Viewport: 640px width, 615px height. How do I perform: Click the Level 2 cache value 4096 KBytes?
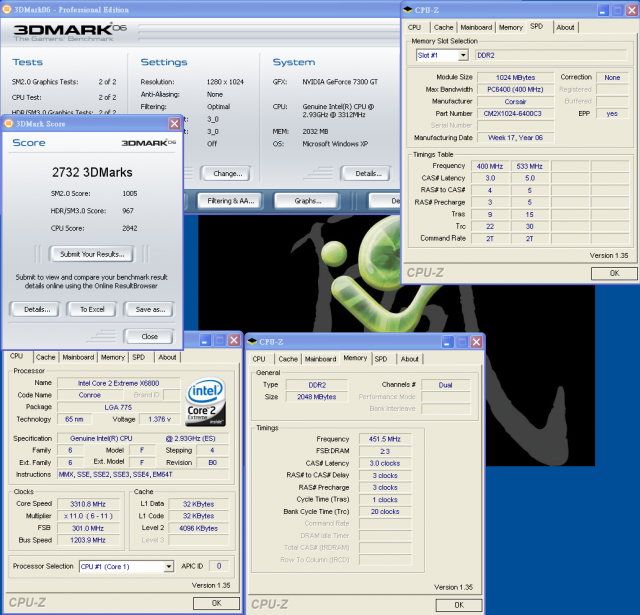[x=199, y=528]
